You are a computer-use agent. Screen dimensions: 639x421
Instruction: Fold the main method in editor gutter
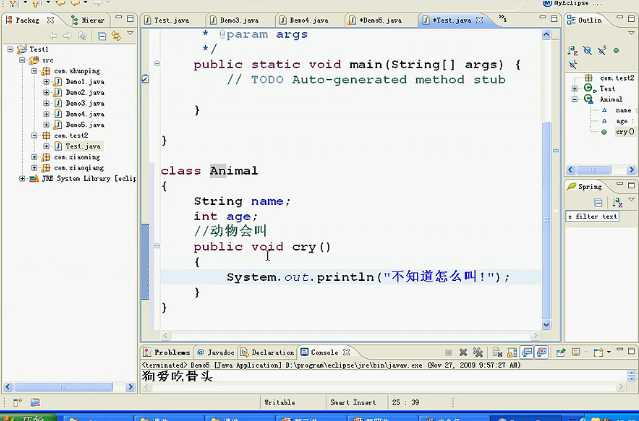point(157,63)
